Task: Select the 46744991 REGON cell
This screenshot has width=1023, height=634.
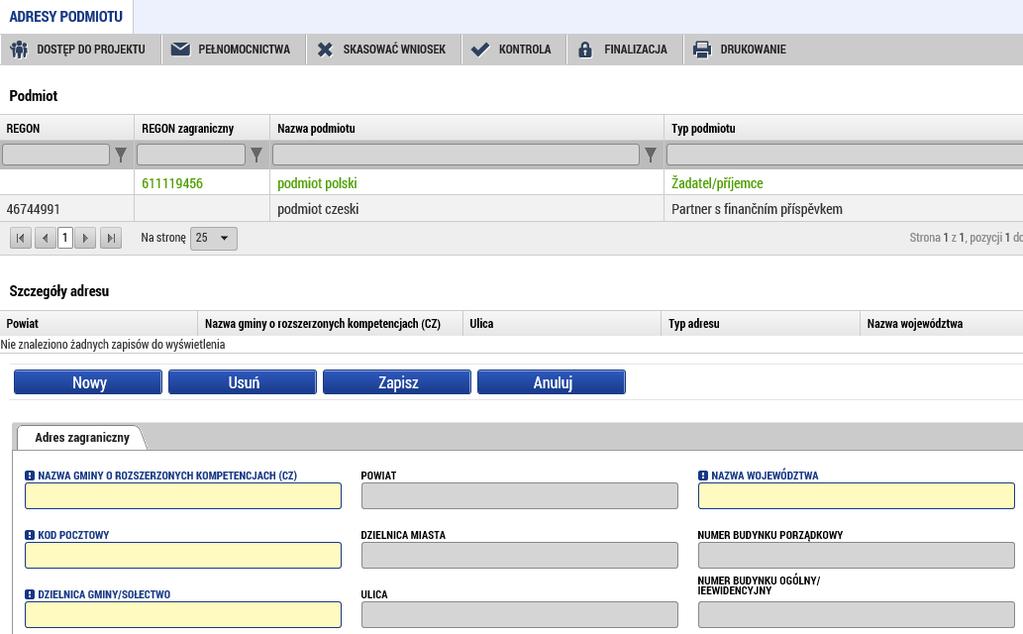Action: coord(67,209)
